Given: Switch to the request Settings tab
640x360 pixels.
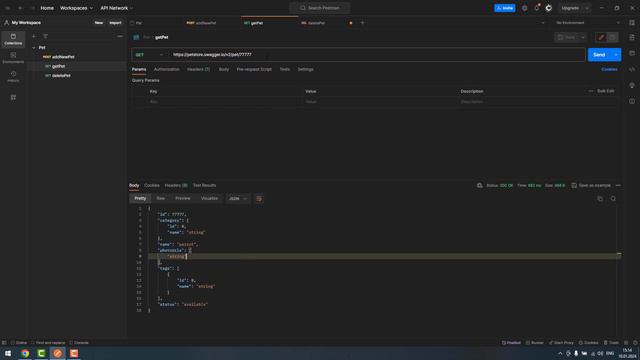Looking at the screenshot, I should point(305,69).
